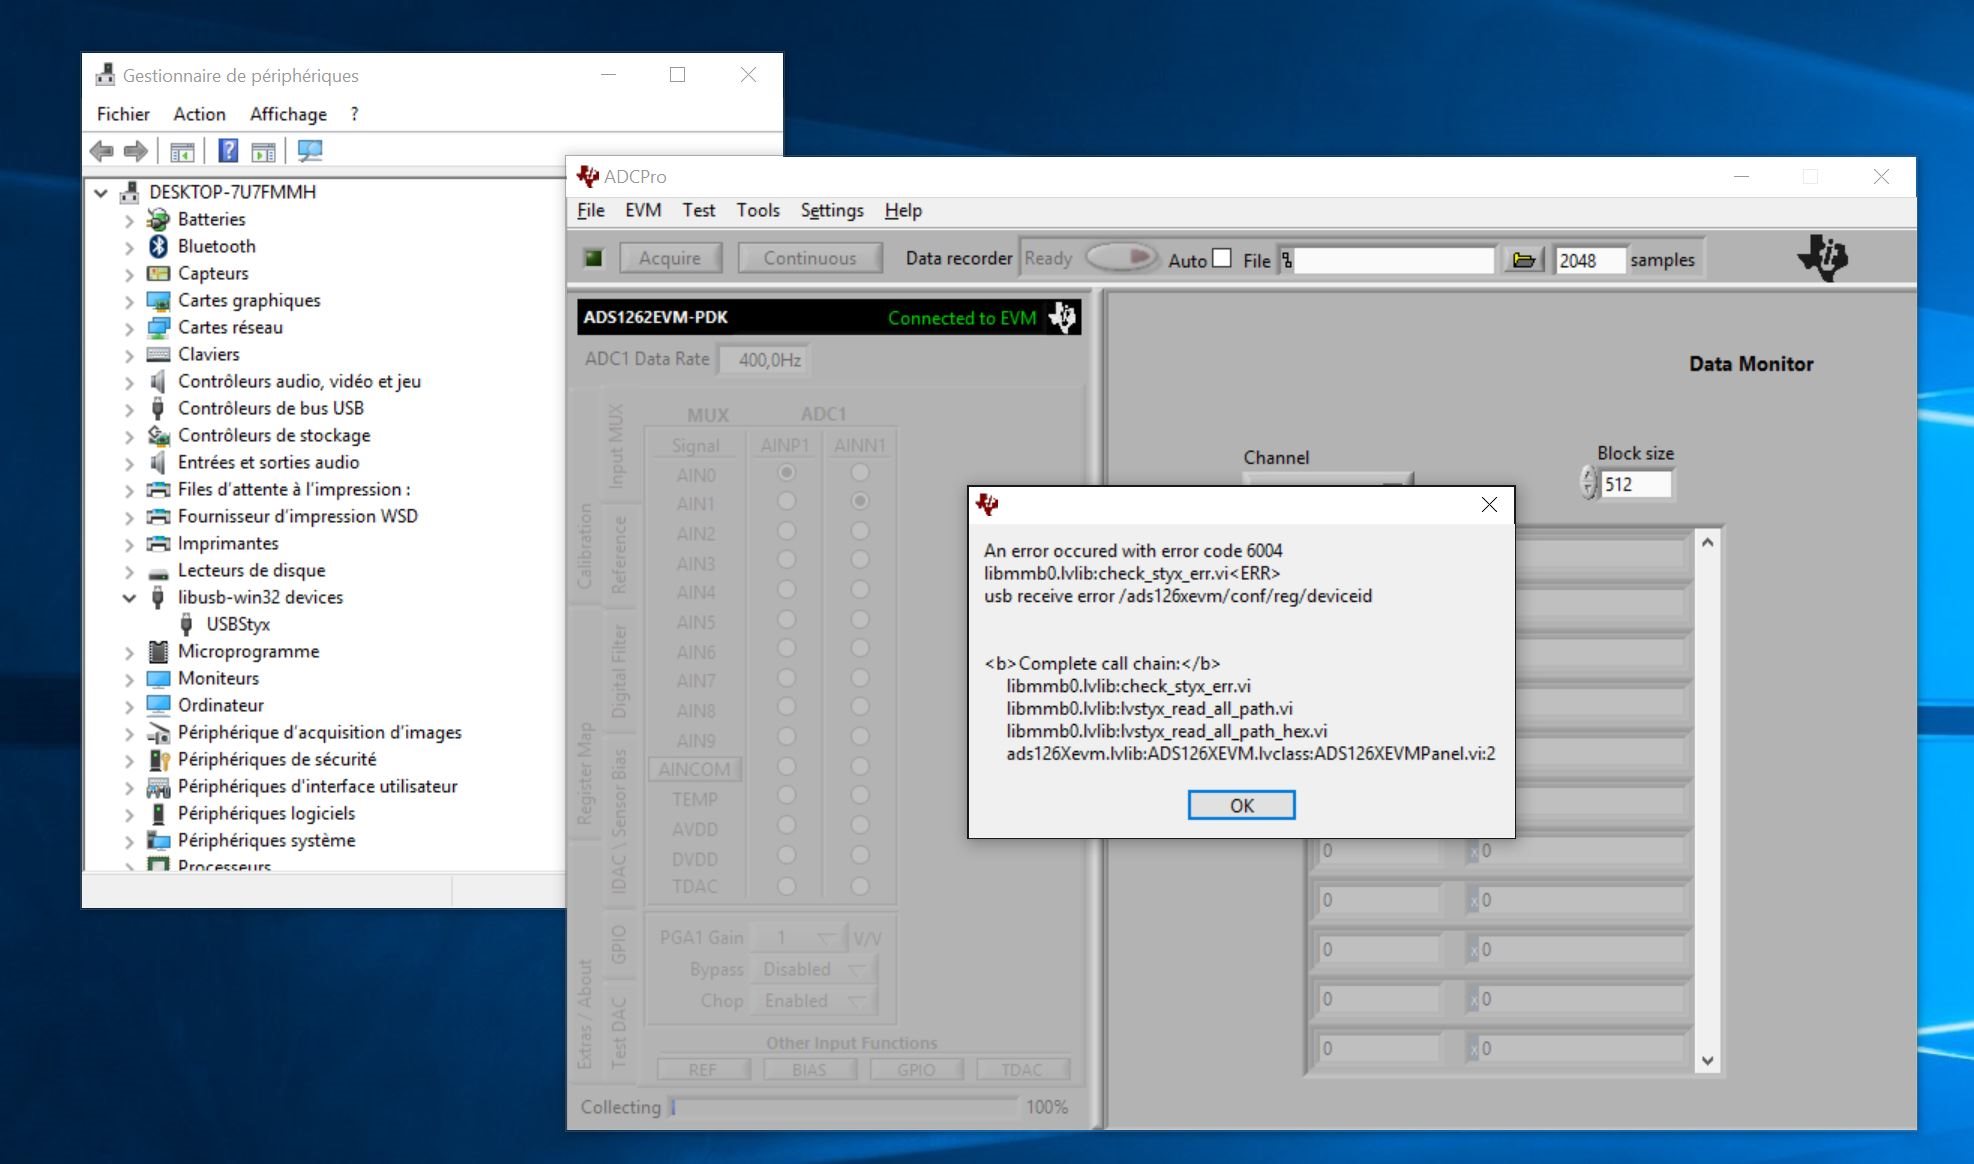This screenshot has height=1164, width=1974.
Task: Click the Cartes graphiques icon
Action: (158, 300)
